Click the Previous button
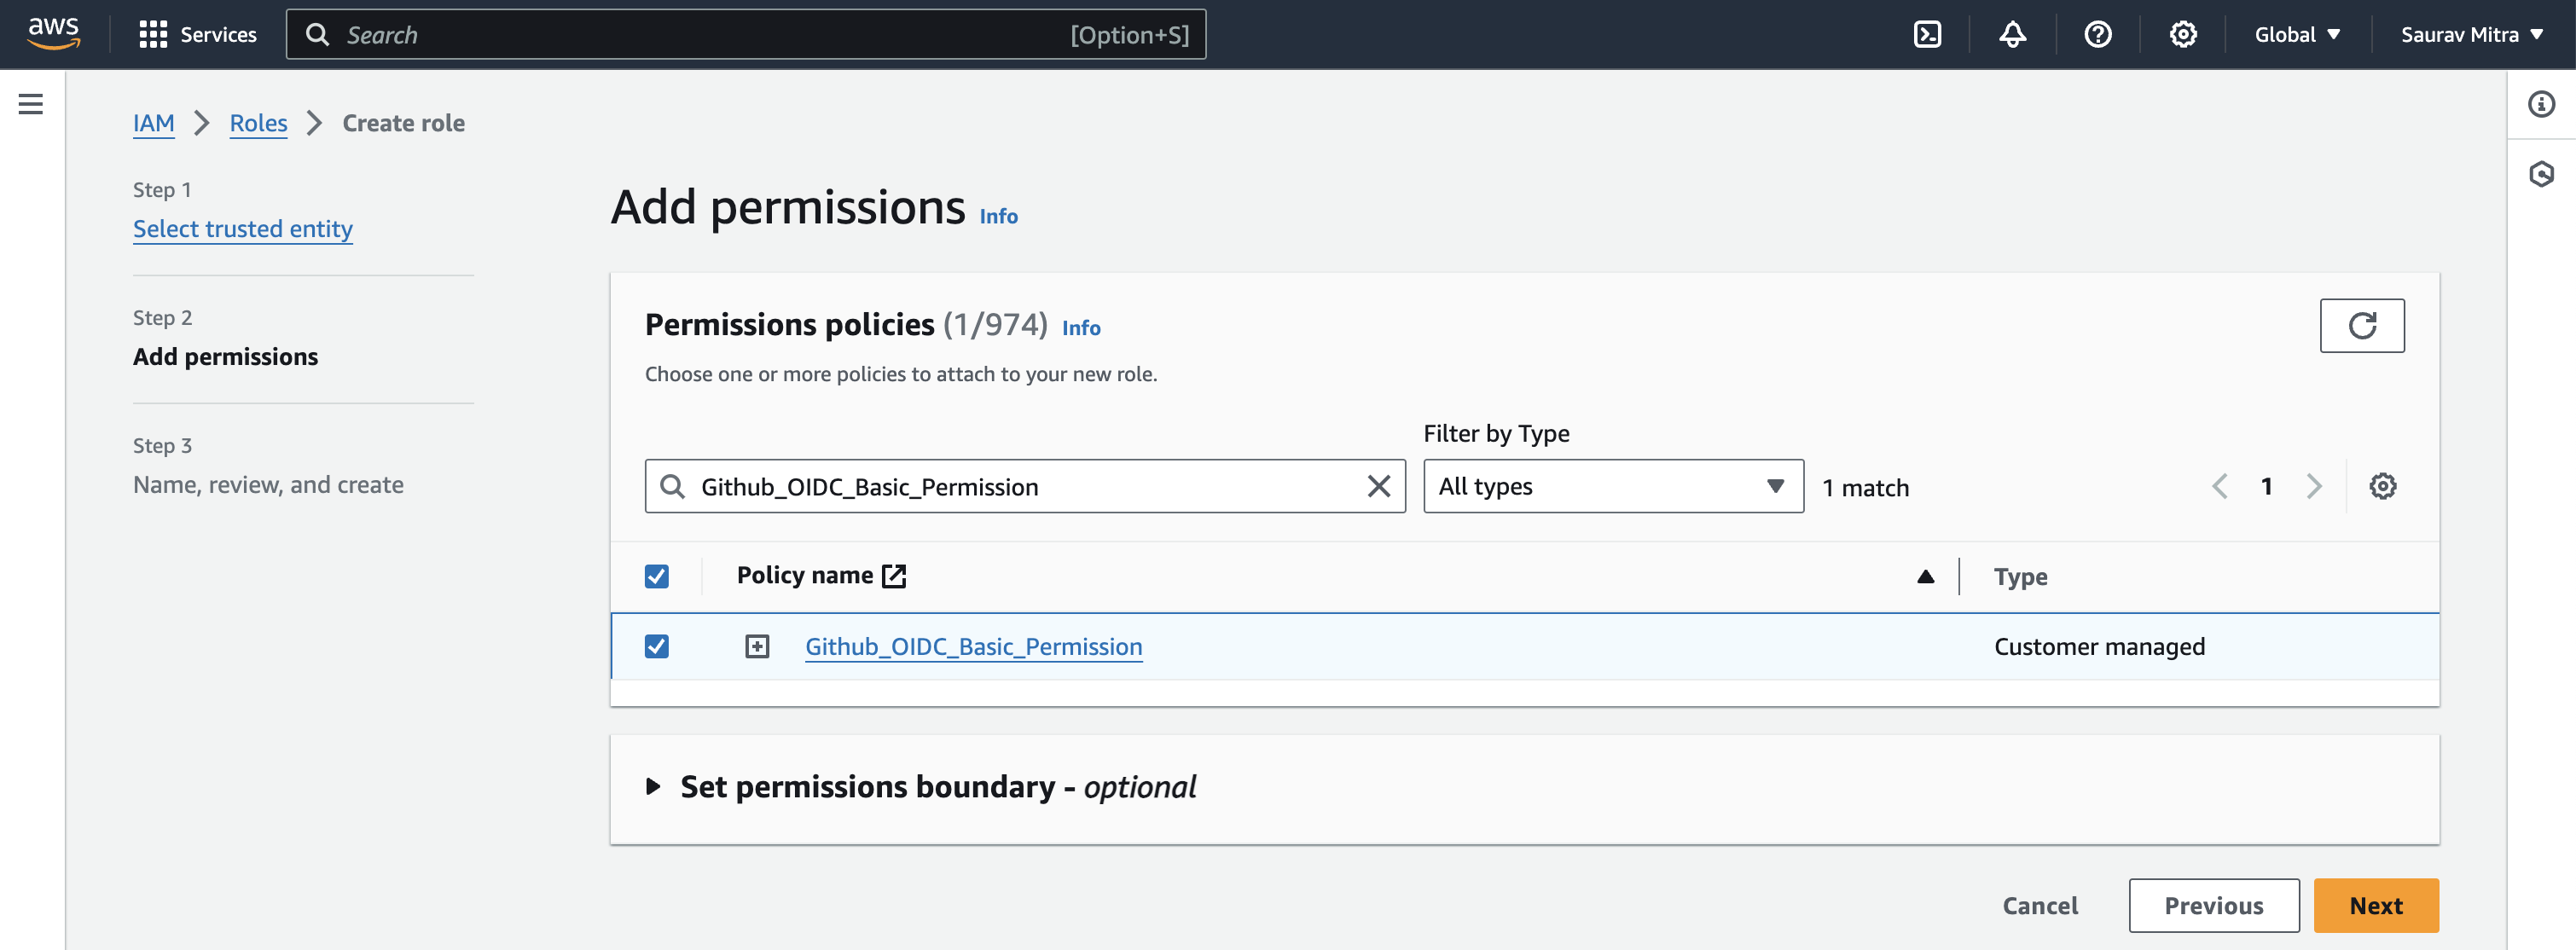The image size is (2576, 950). click(x=2213, y=906)
